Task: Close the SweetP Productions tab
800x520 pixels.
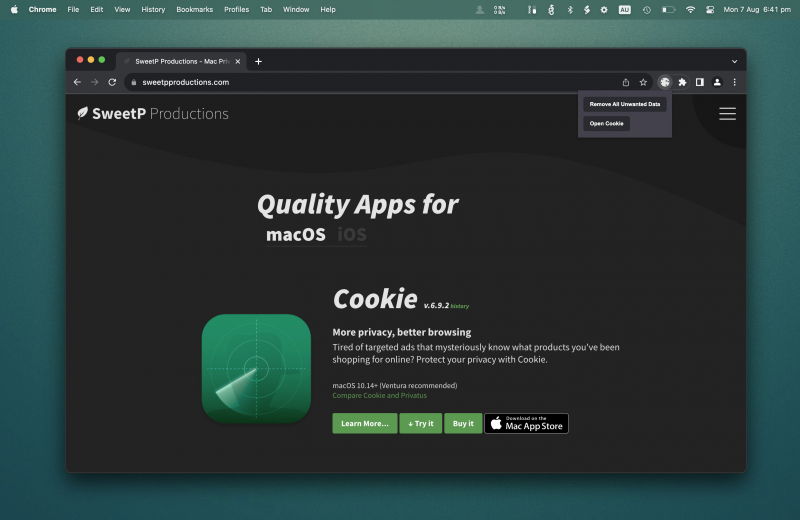Action: click(238, 61)
